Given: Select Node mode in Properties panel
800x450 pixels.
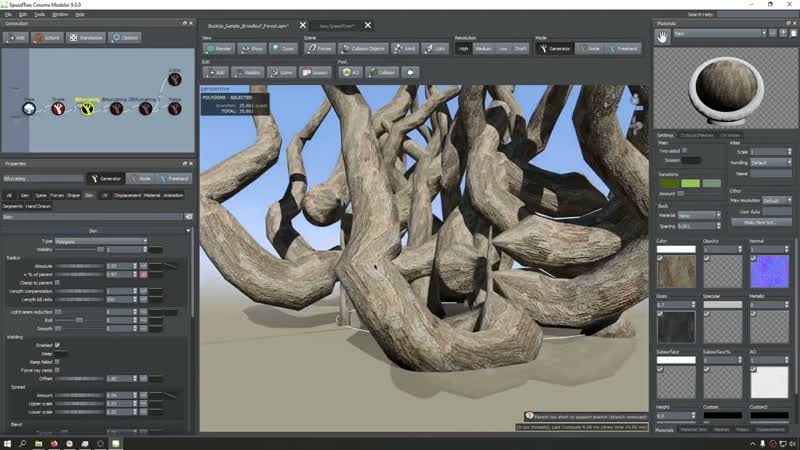Looking at the screenshot, I should coord(141,179).
